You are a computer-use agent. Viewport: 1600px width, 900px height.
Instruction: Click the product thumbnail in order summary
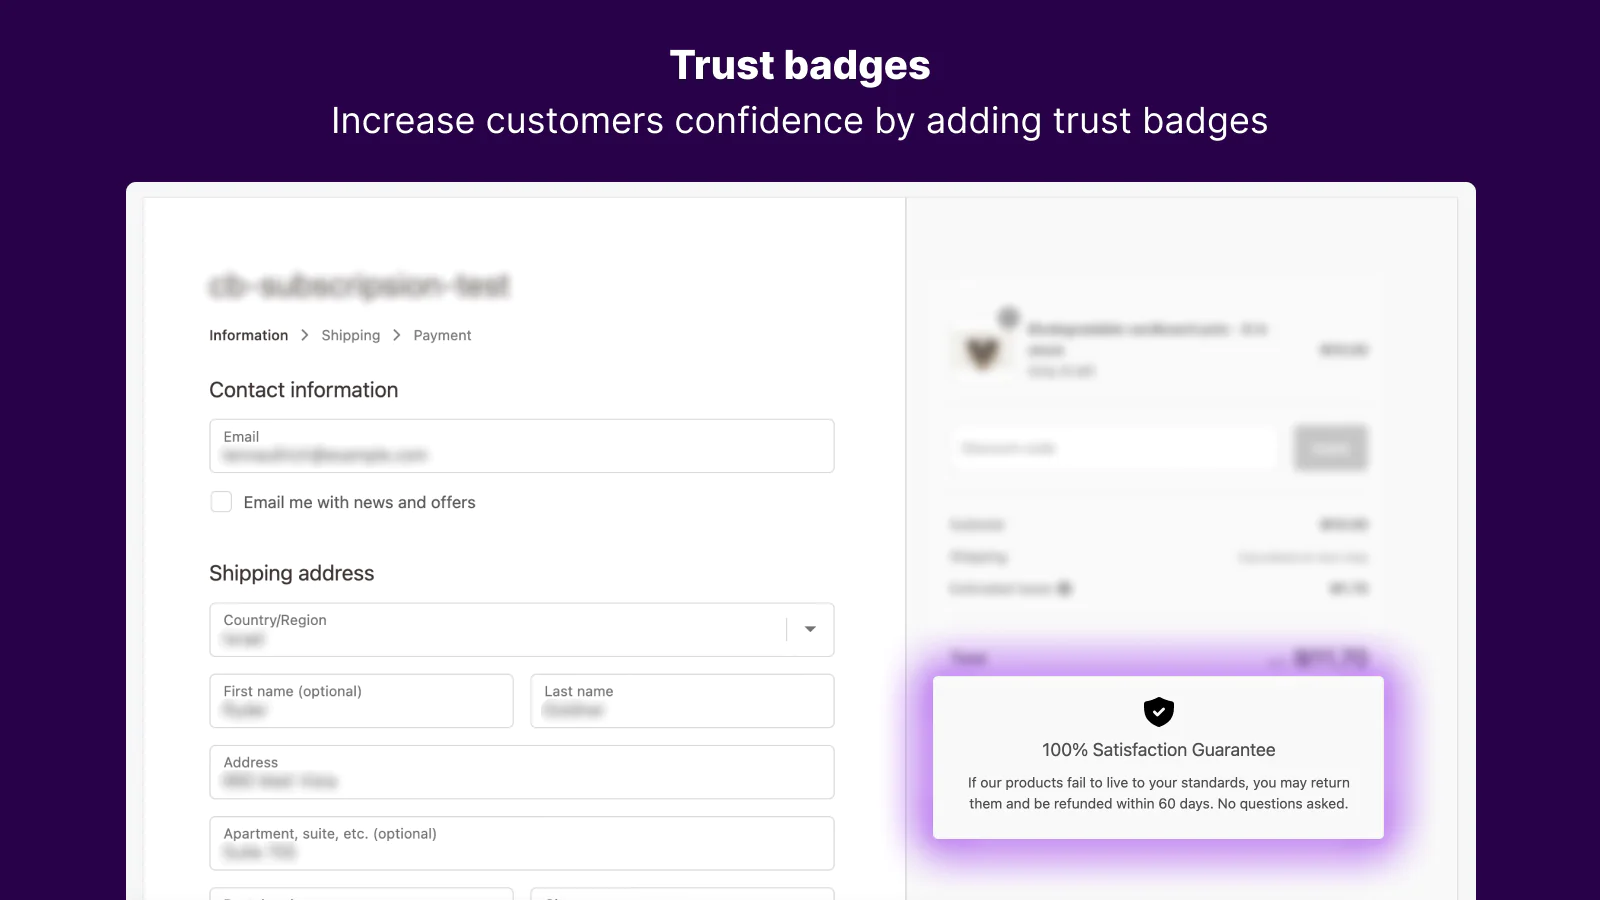(982, 351)
